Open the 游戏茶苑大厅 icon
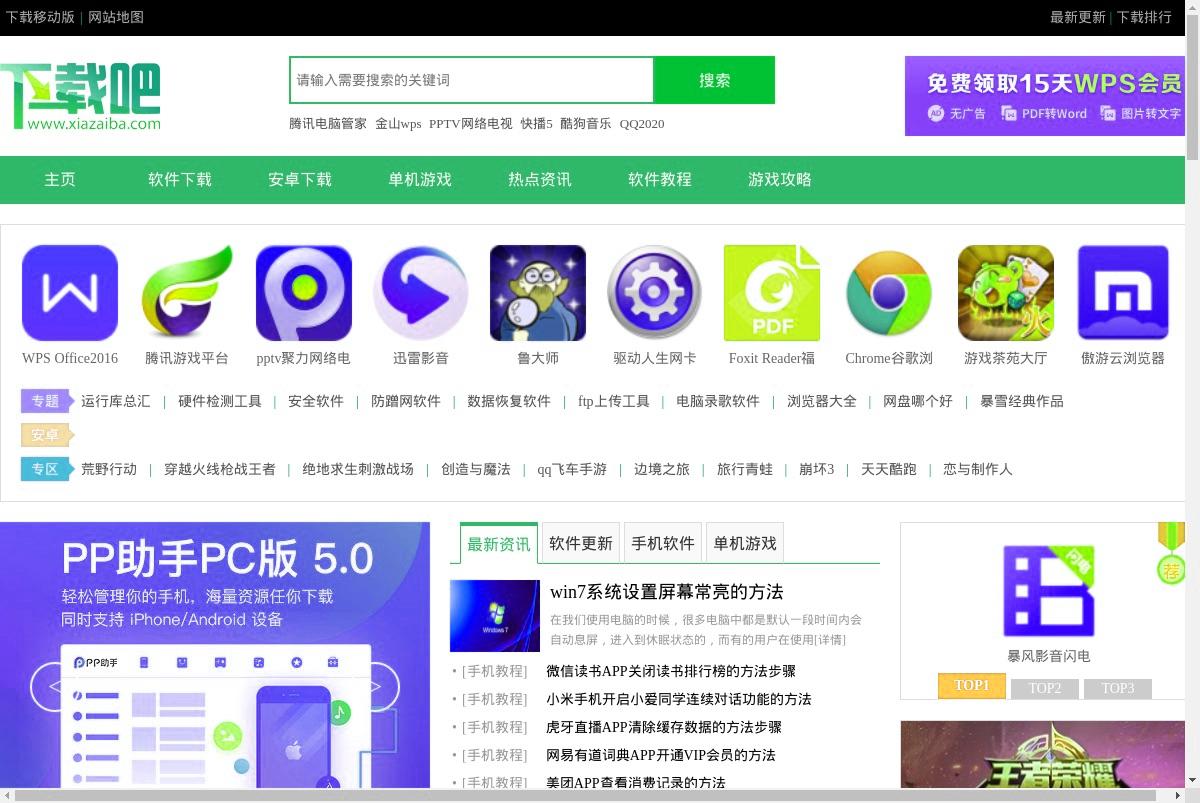Screen dimensions: 1200x803 pos(1006,293)
